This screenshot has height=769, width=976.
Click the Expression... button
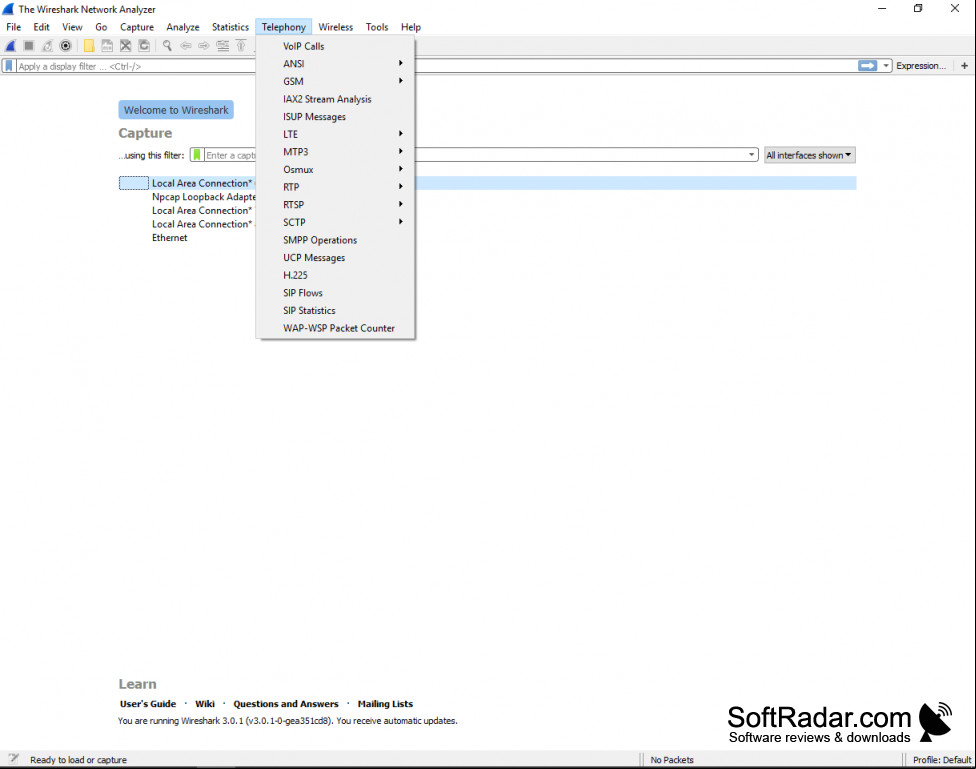tap(921, 66)
